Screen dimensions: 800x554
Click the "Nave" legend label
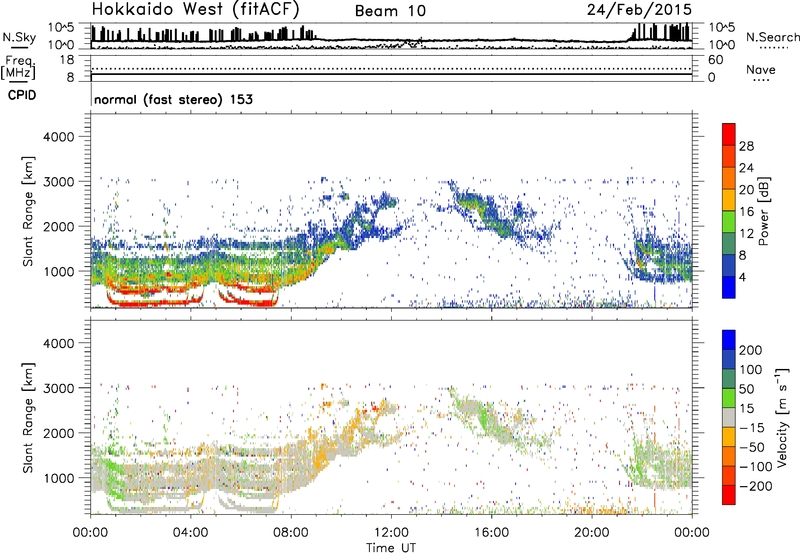click(x=761, y=70)
